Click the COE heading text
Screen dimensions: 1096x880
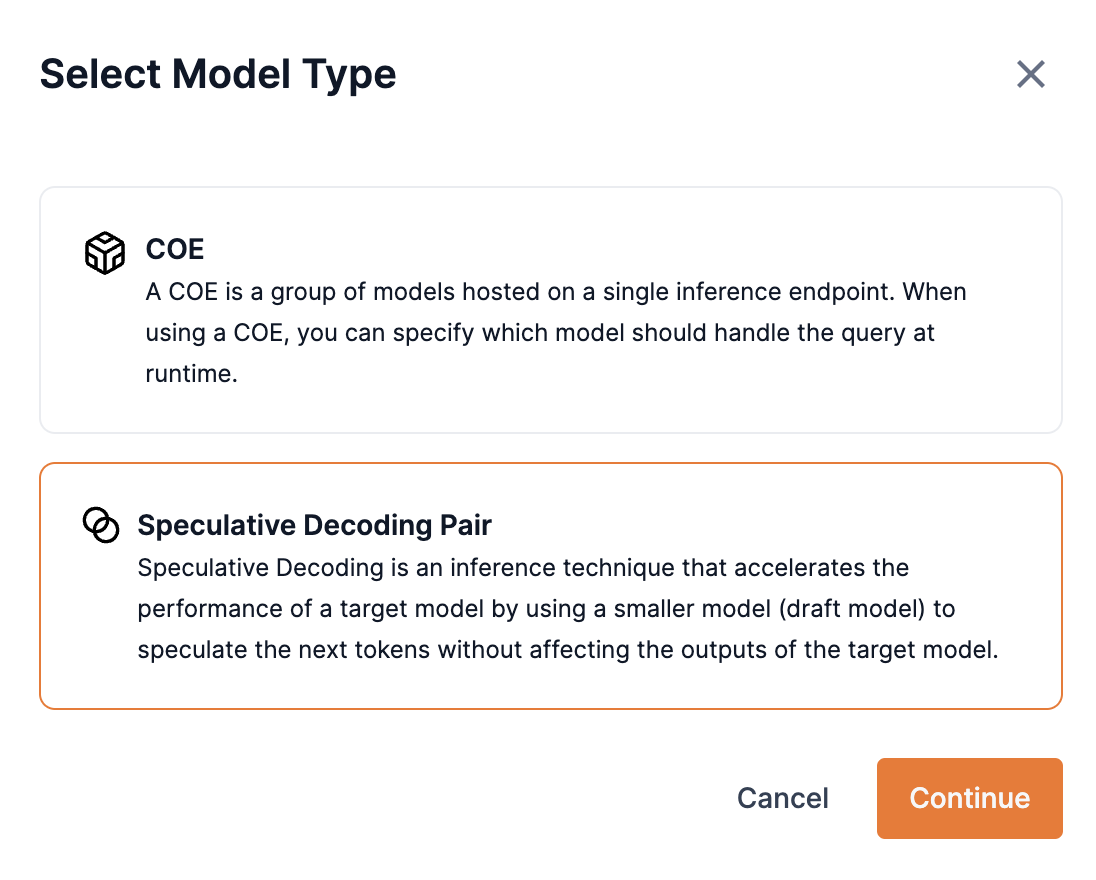174,250
